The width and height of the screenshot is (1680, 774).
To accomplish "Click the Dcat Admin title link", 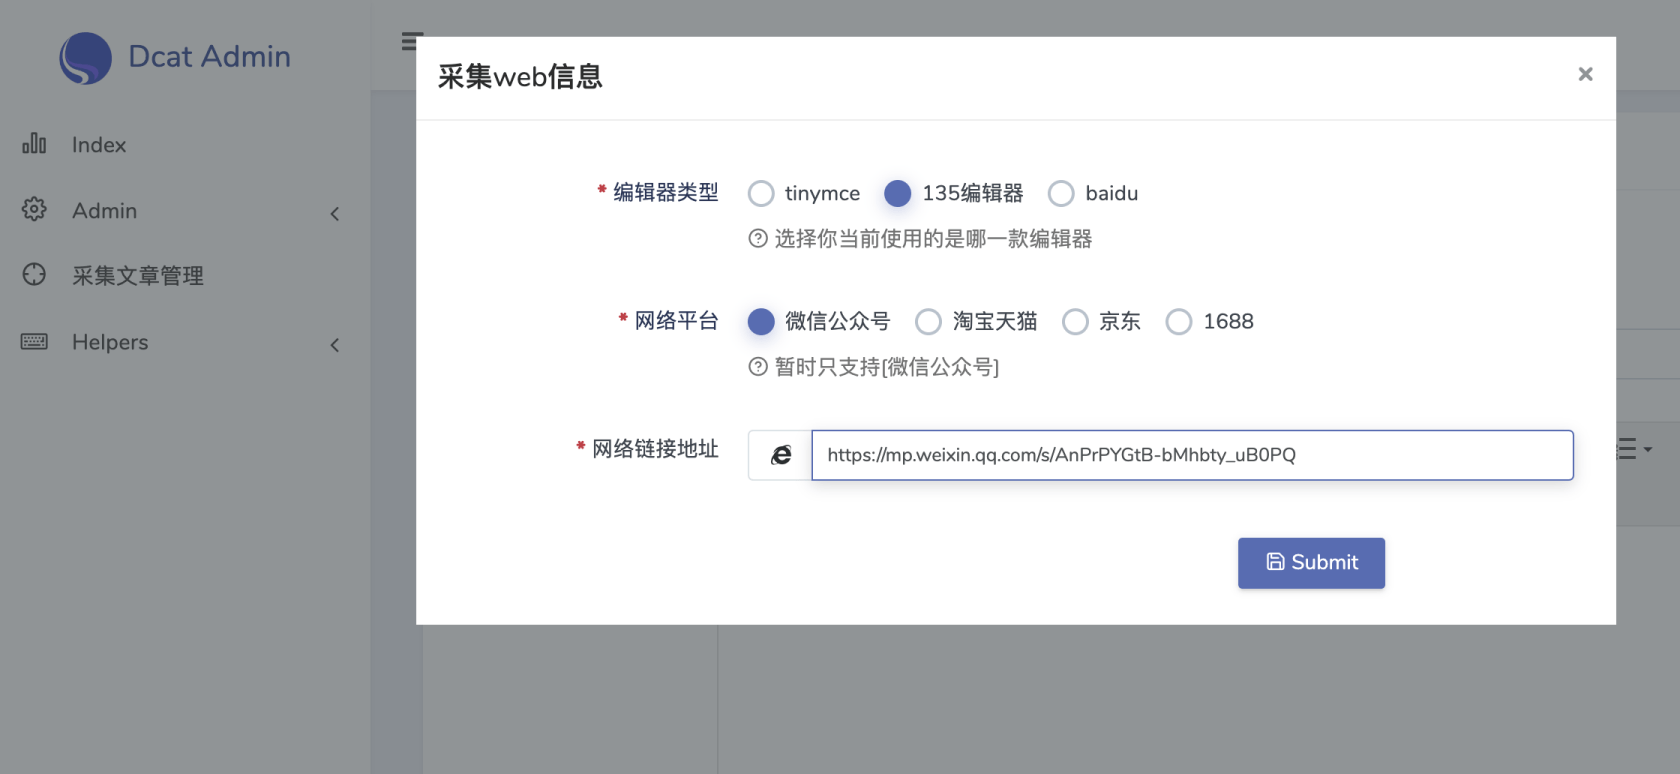I will (x=209, y=56).
